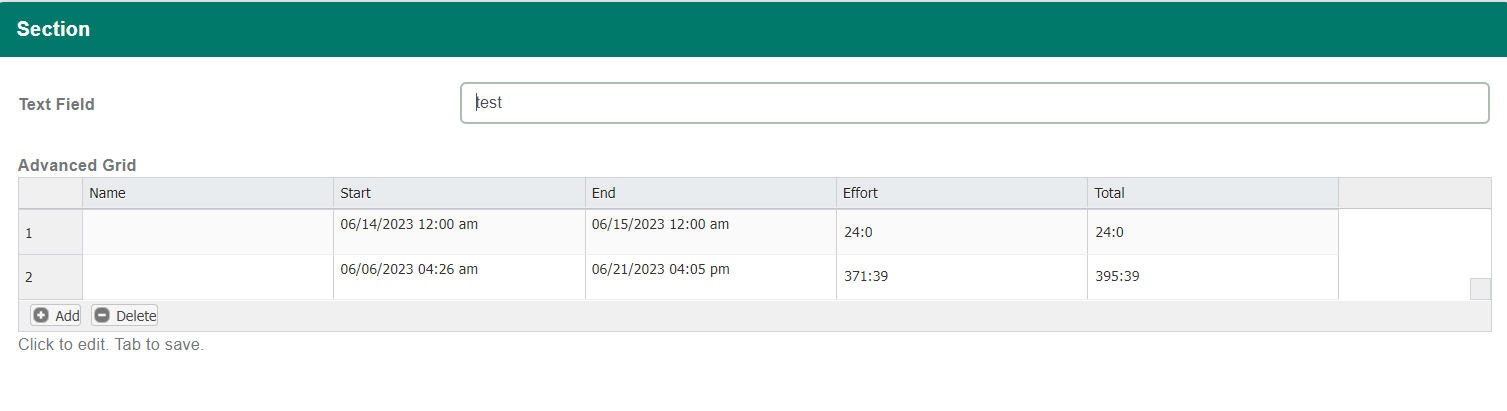Click the Effort column header
The width and height of the screenshot is (1507, 411).
point(962,193)
